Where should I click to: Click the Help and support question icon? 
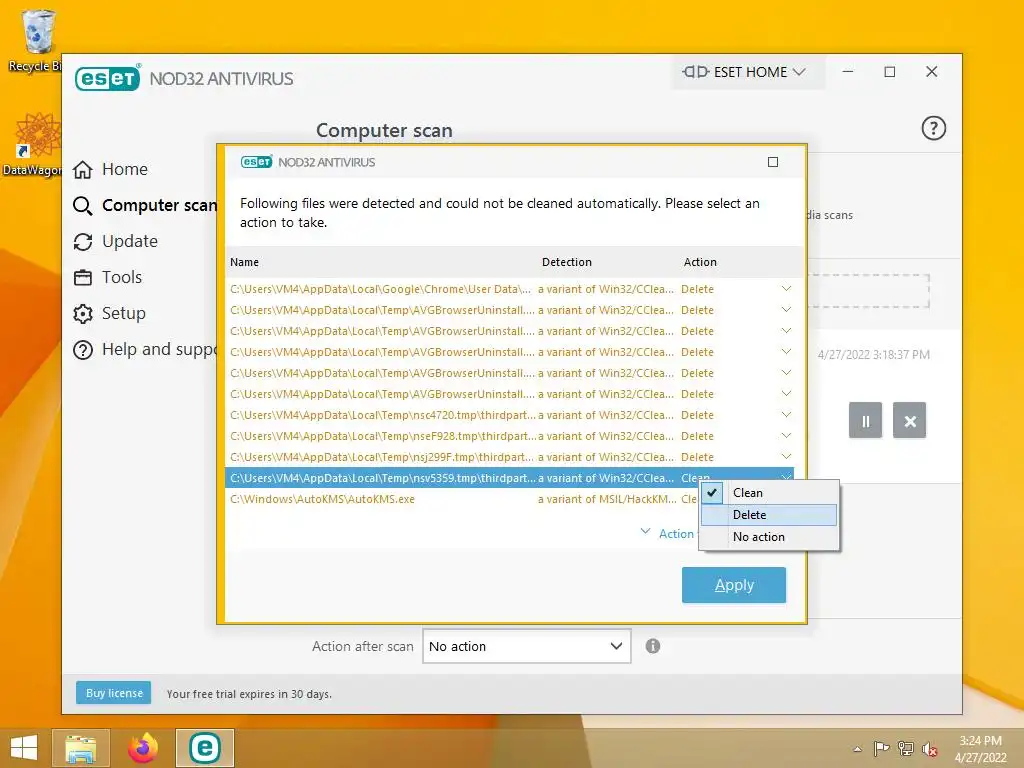[83, 350]
